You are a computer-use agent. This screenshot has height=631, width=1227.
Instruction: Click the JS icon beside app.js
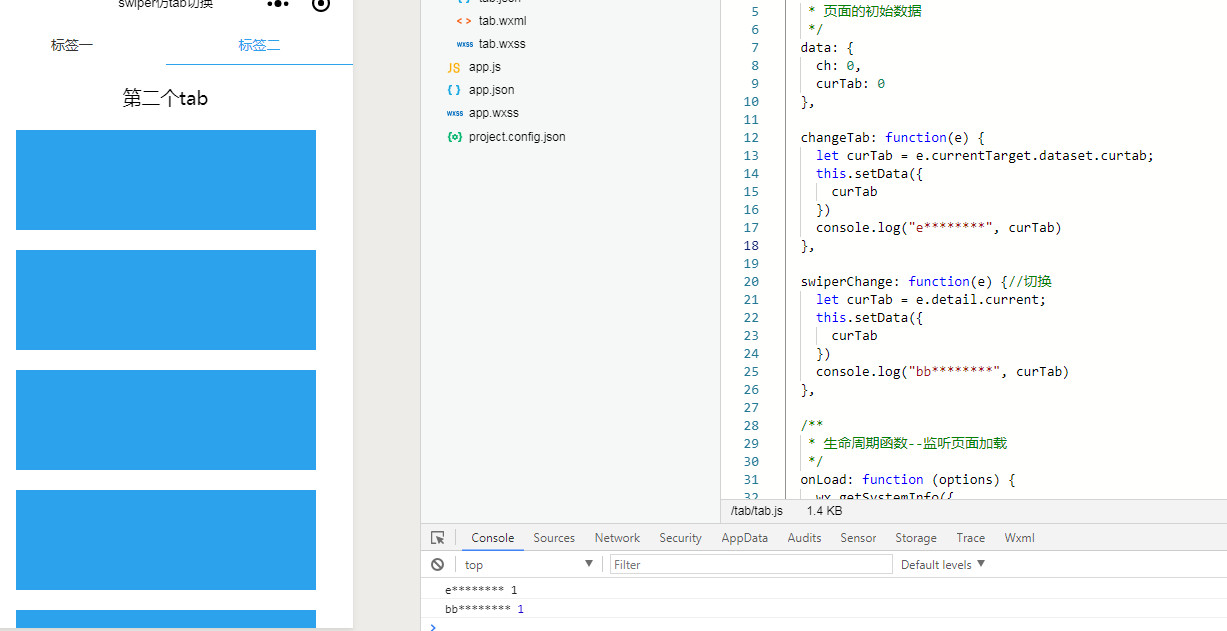coord(454,67)
